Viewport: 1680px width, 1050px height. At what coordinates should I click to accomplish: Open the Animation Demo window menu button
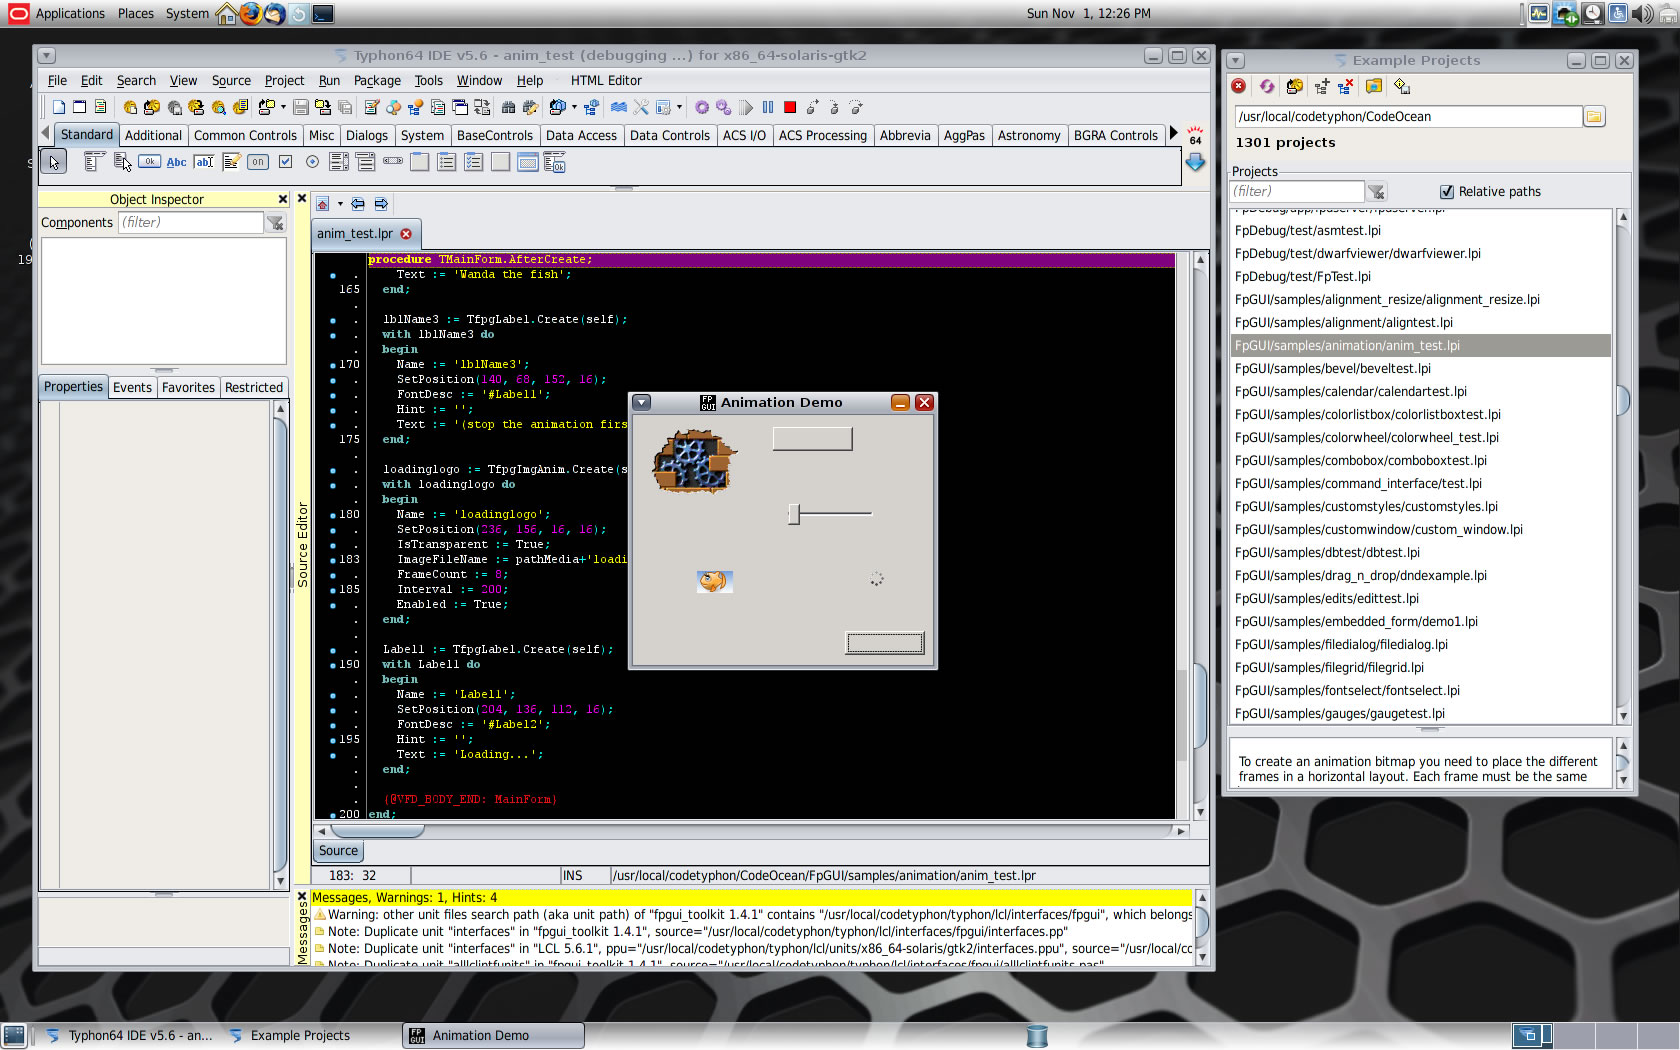coord(642,403)
